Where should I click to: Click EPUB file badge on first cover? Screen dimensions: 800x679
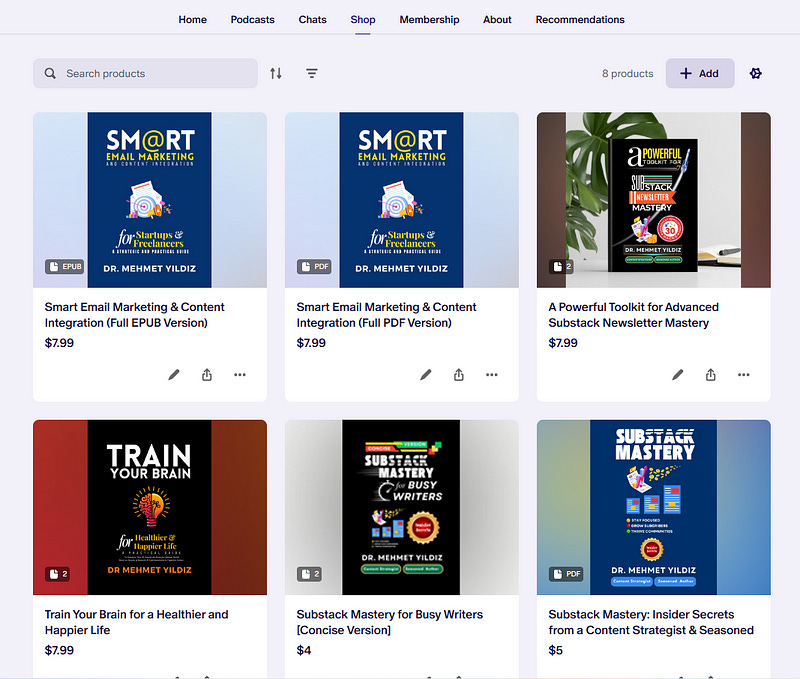point(65,266)
